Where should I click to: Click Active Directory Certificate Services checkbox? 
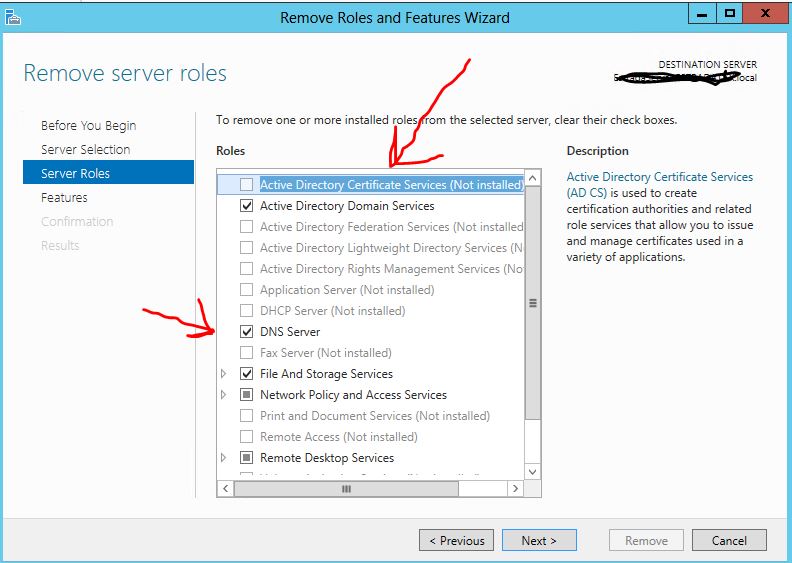point(246,184)
